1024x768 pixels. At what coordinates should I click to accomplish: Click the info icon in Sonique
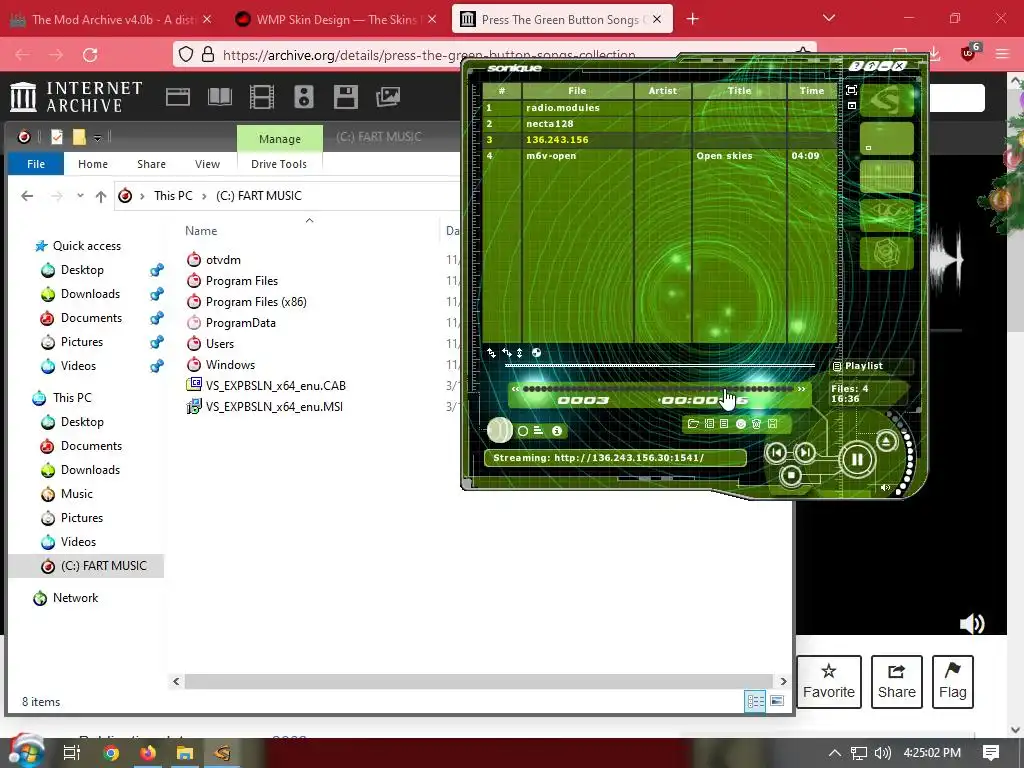point(557,431)
